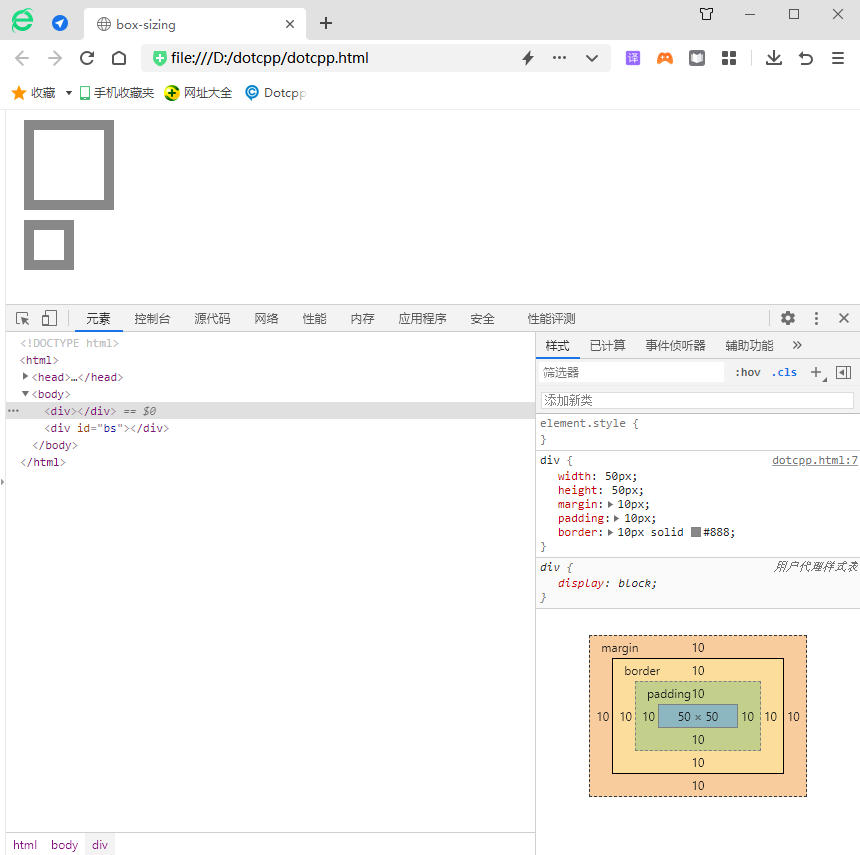Screen dimensions: 860x855
Task: Open the 控制台 (Console) panel
Action: click(152, 318)
